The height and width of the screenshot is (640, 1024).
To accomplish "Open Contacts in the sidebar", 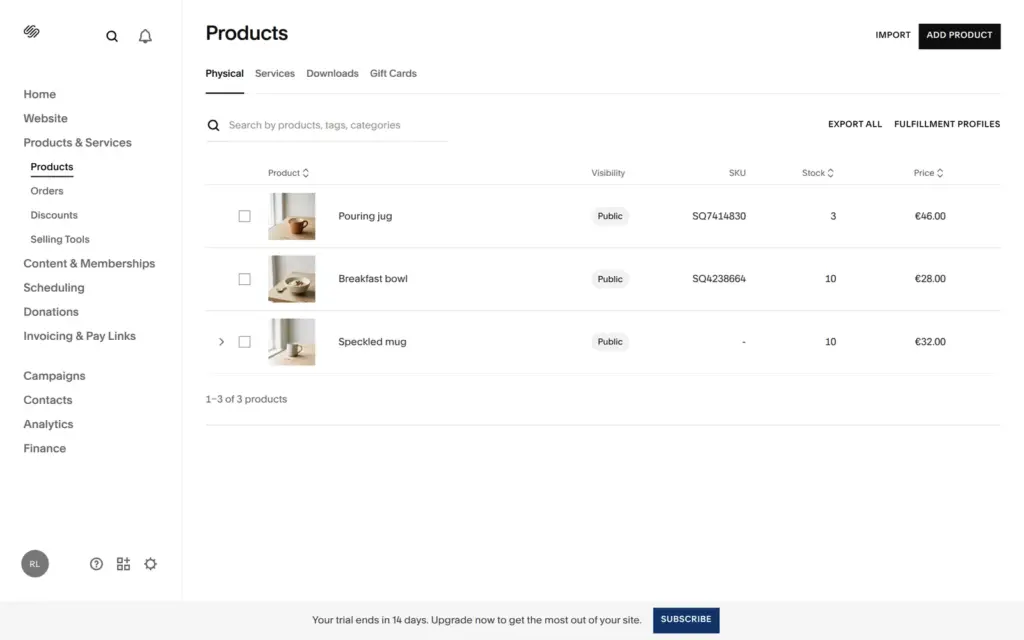I will click(48, 400).
